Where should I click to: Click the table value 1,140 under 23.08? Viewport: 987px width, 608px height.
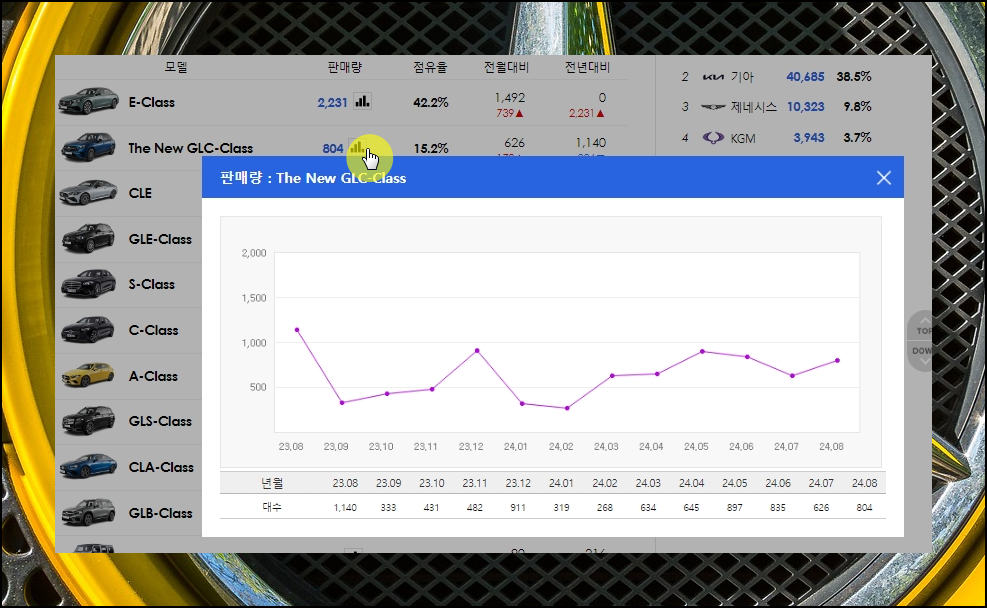(345, 507)
